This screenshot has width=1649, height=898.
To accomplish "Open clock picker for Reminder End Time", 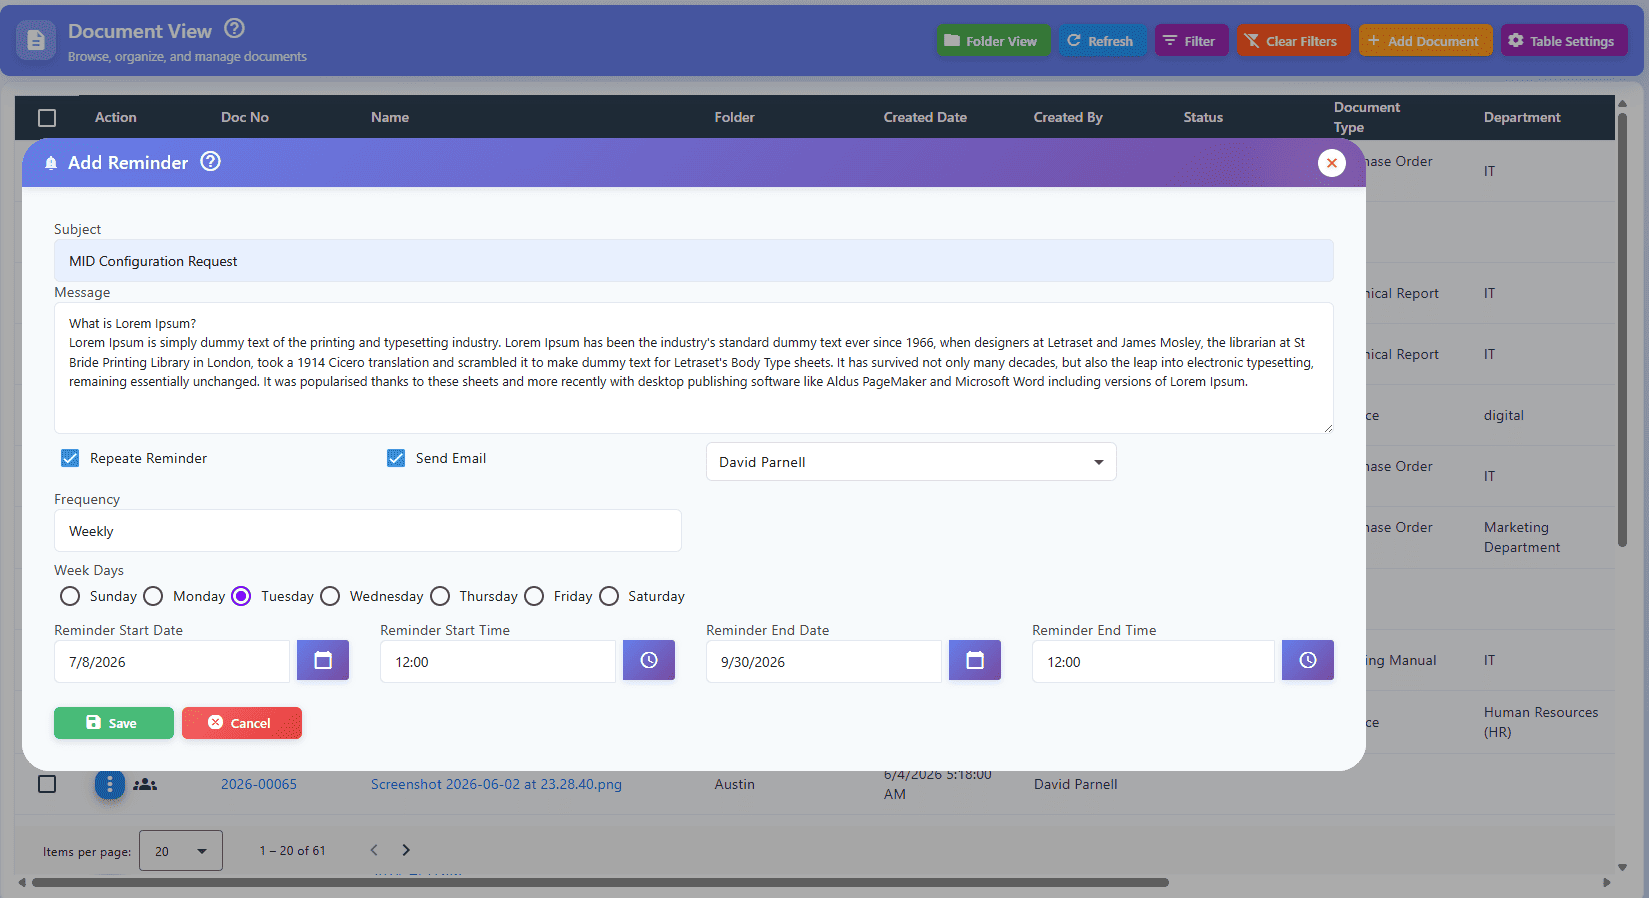I will tap(1308, 661).
